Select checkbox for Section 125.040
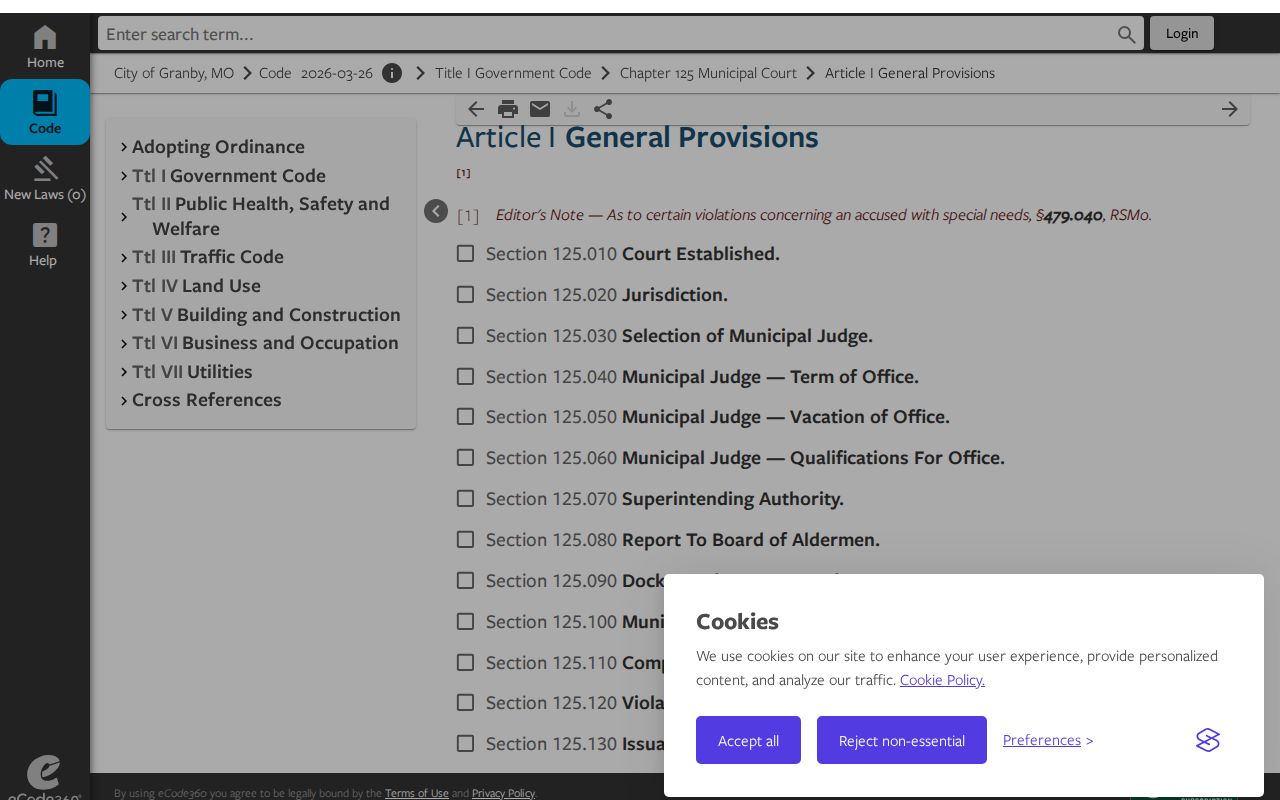 [x=465, y=377]
